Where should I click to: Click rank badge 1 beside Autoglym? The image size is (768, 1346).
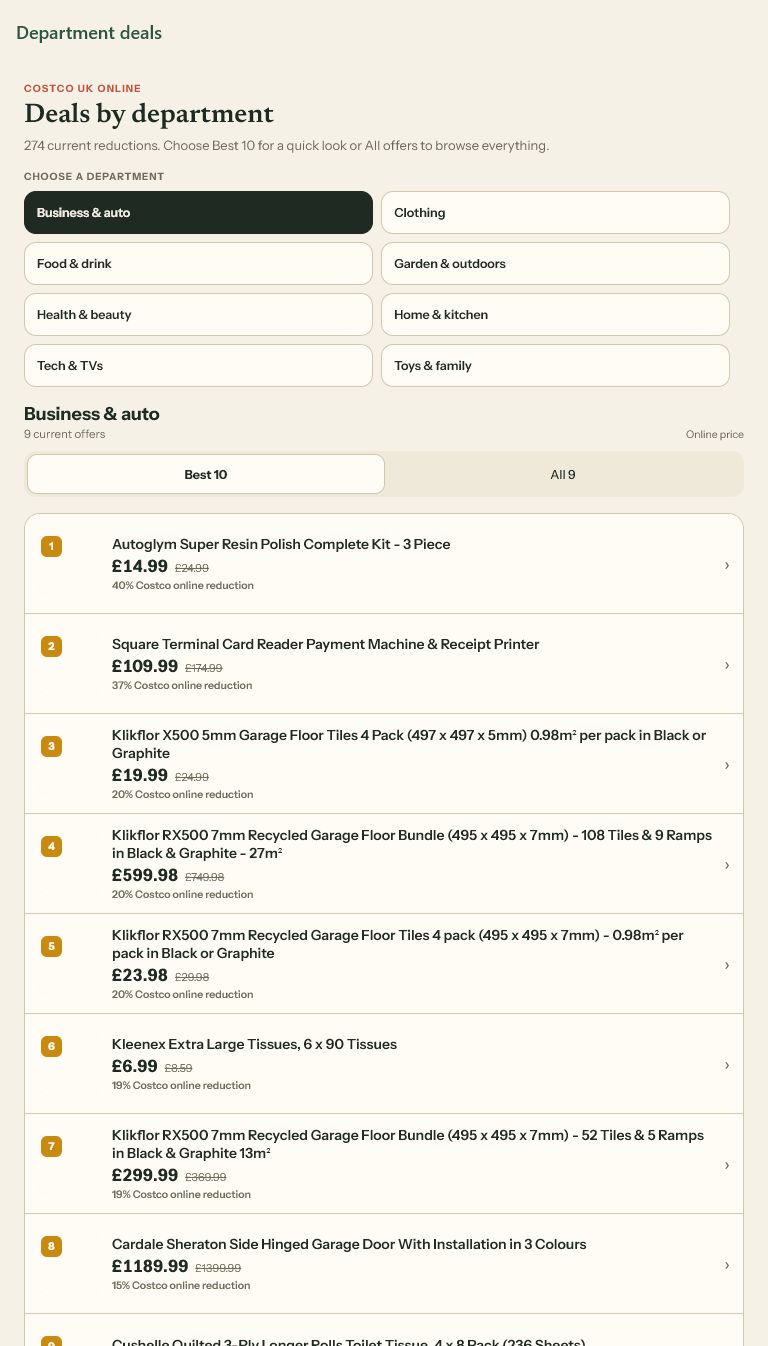pos(51,546)
